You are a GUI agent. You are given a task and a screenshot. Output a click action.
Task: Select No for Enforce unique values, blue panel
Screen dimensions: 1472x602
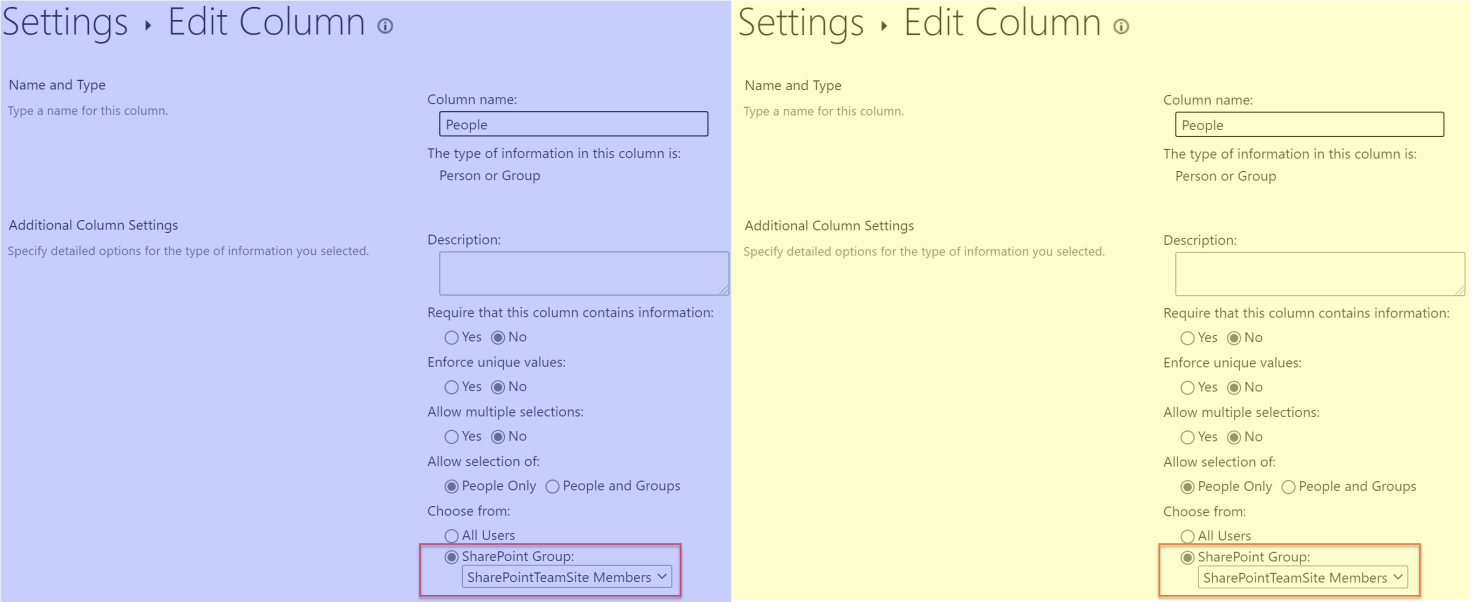pos(498,387)
